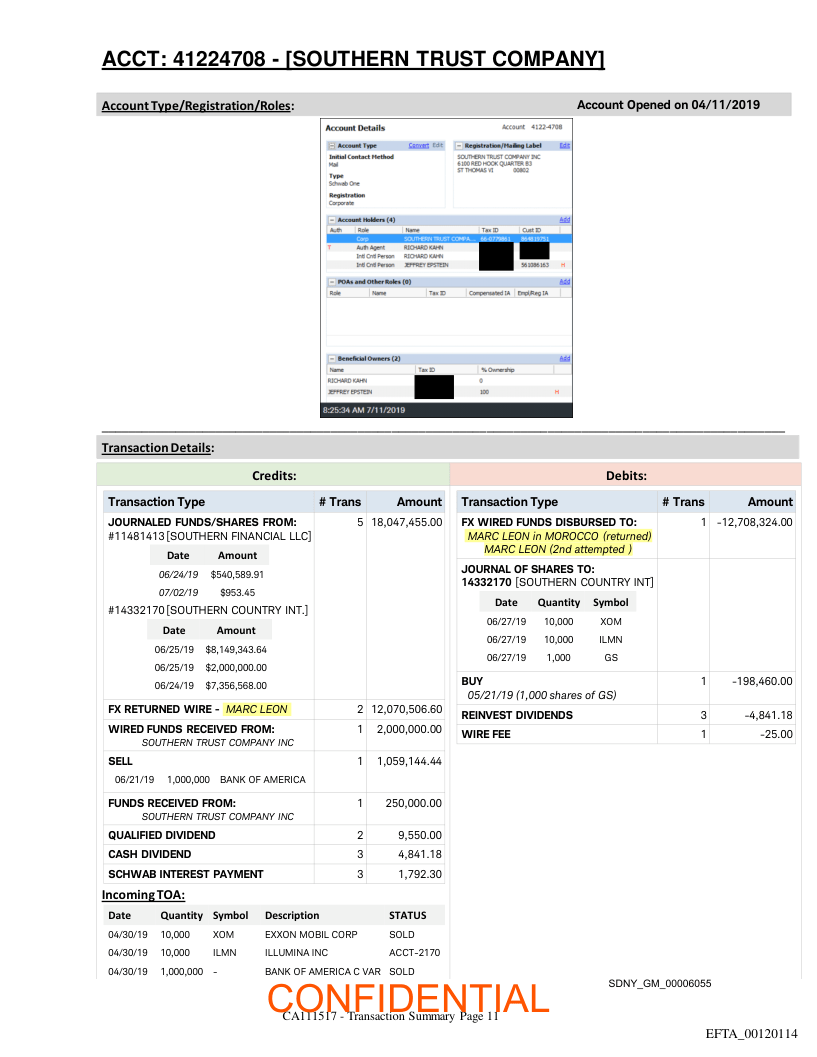
Task: Click the Credits section header
Action: tap(273, 476)
